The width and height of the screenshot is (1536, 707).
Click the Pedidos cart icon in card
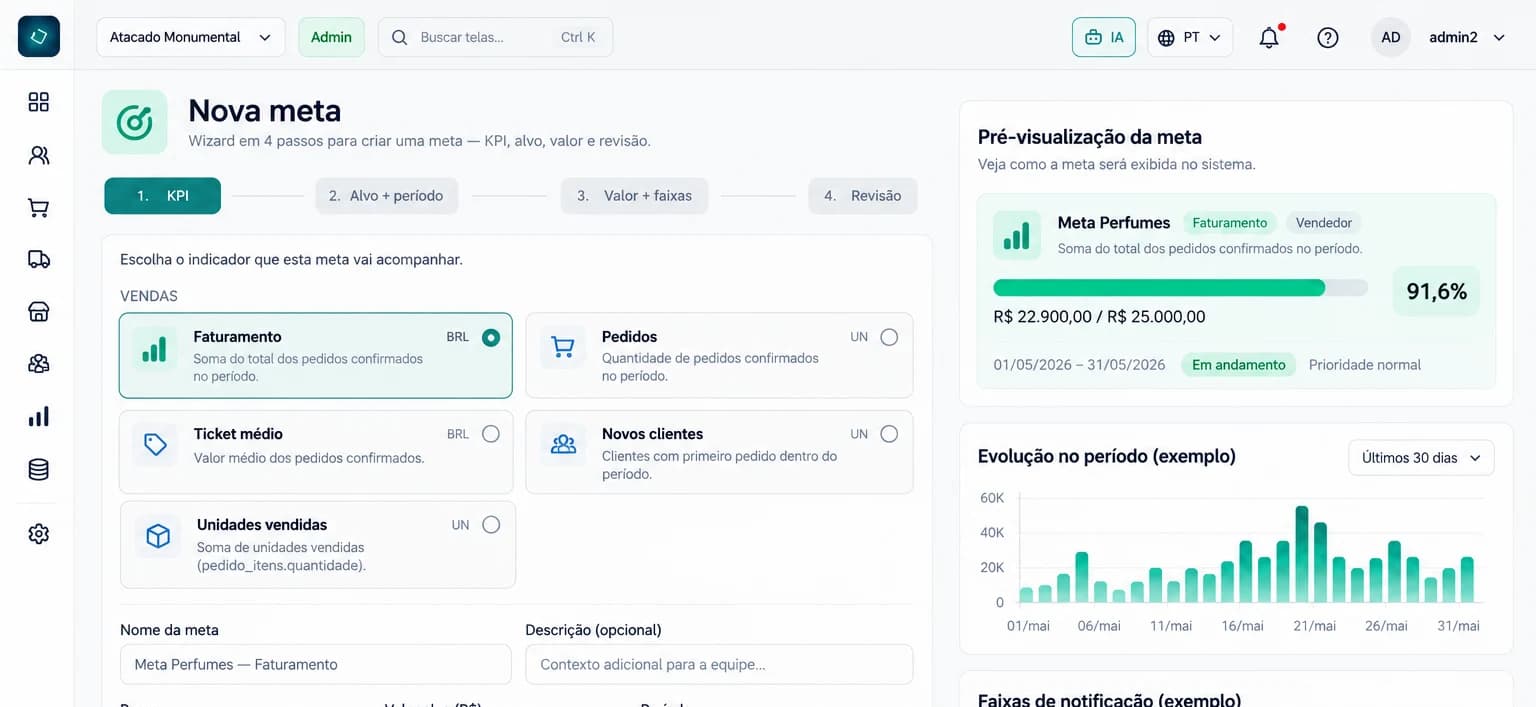(563, 347)
